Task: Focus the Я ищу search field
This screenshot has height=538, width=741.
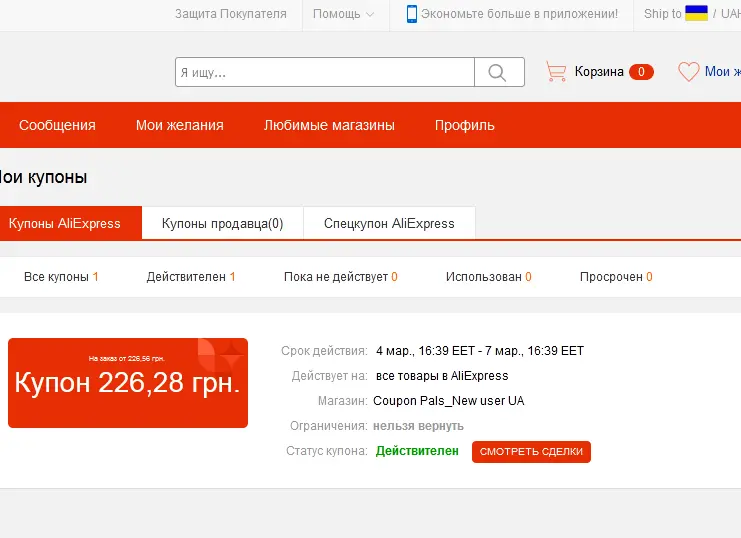Action: (325, 72)
